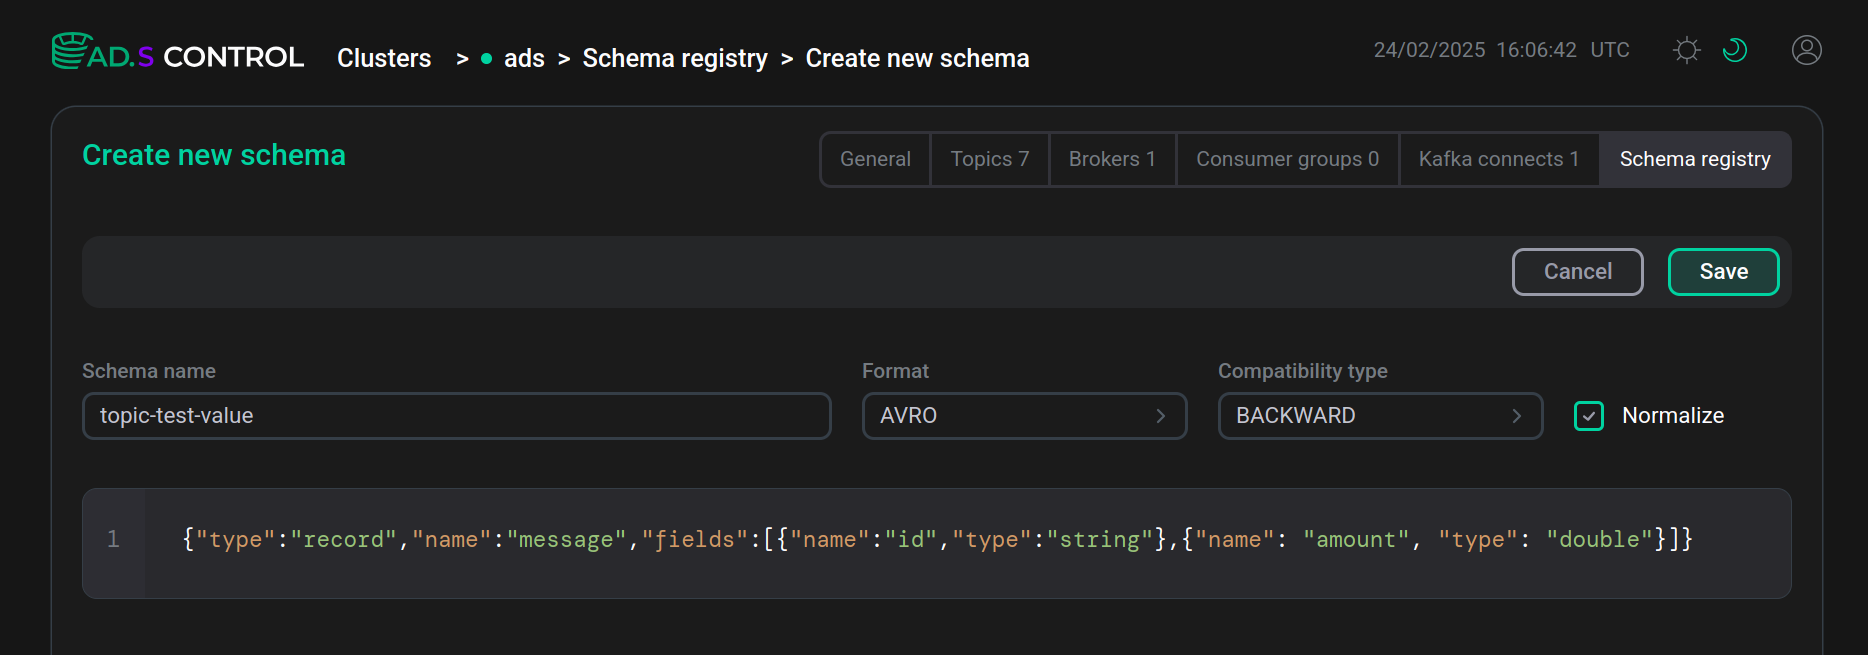Go to Schema registry breadcrumb
Screen dimensions: 1868x655
675,58
